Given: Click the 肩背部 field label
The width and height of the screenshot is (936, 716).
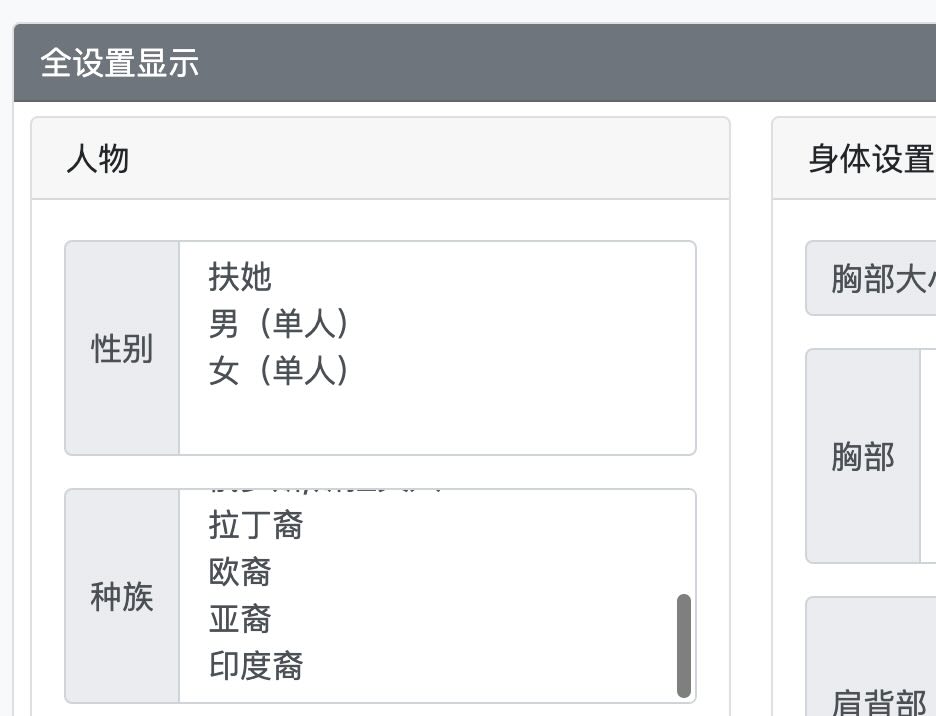Looking at the screenshot, I should click(878, 700).
